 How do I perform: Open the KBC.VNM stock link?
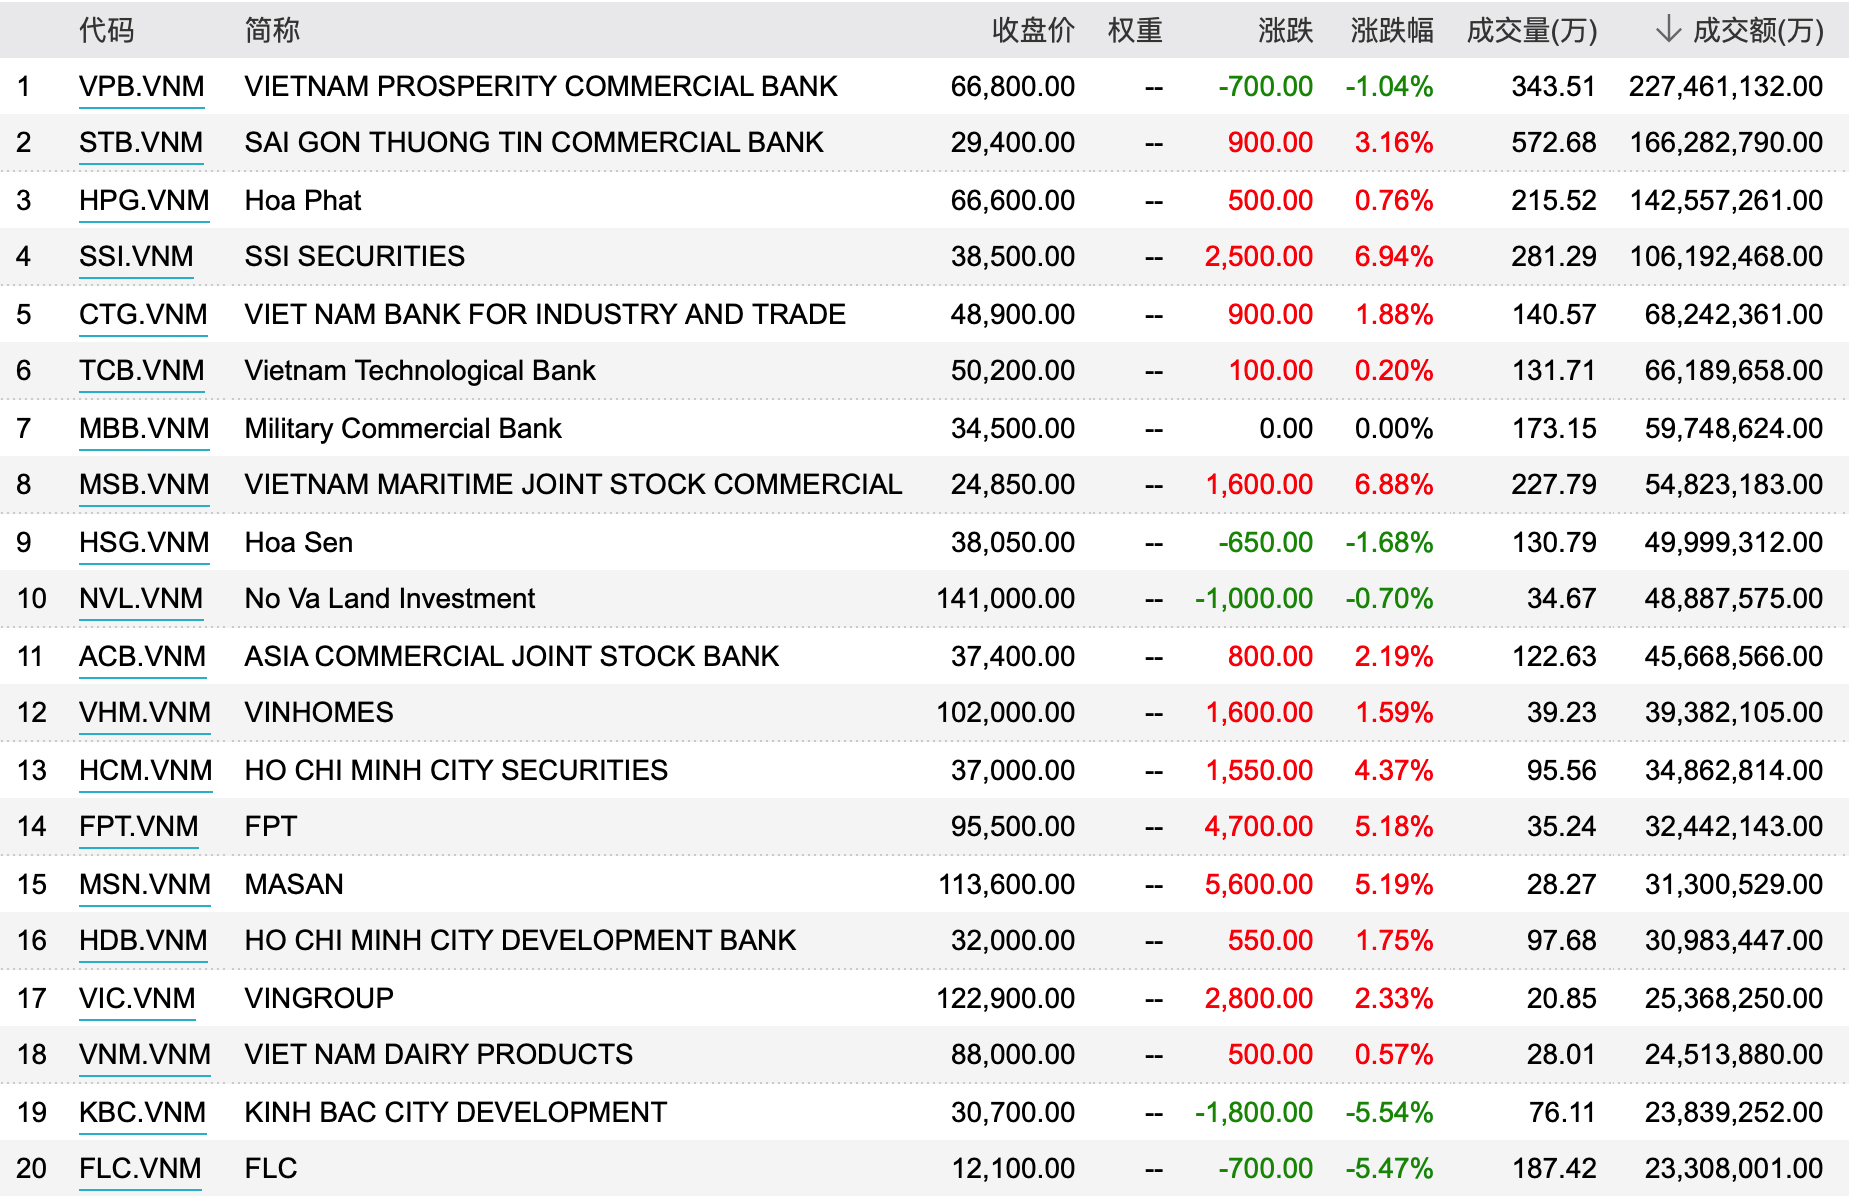[142, 1113]
